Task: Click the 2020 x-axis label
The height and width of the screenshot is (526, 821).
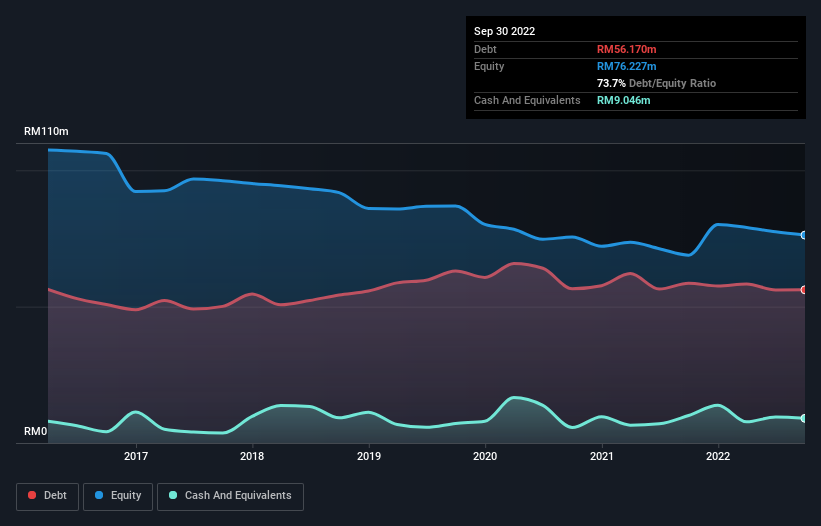Action: point(485,456)
